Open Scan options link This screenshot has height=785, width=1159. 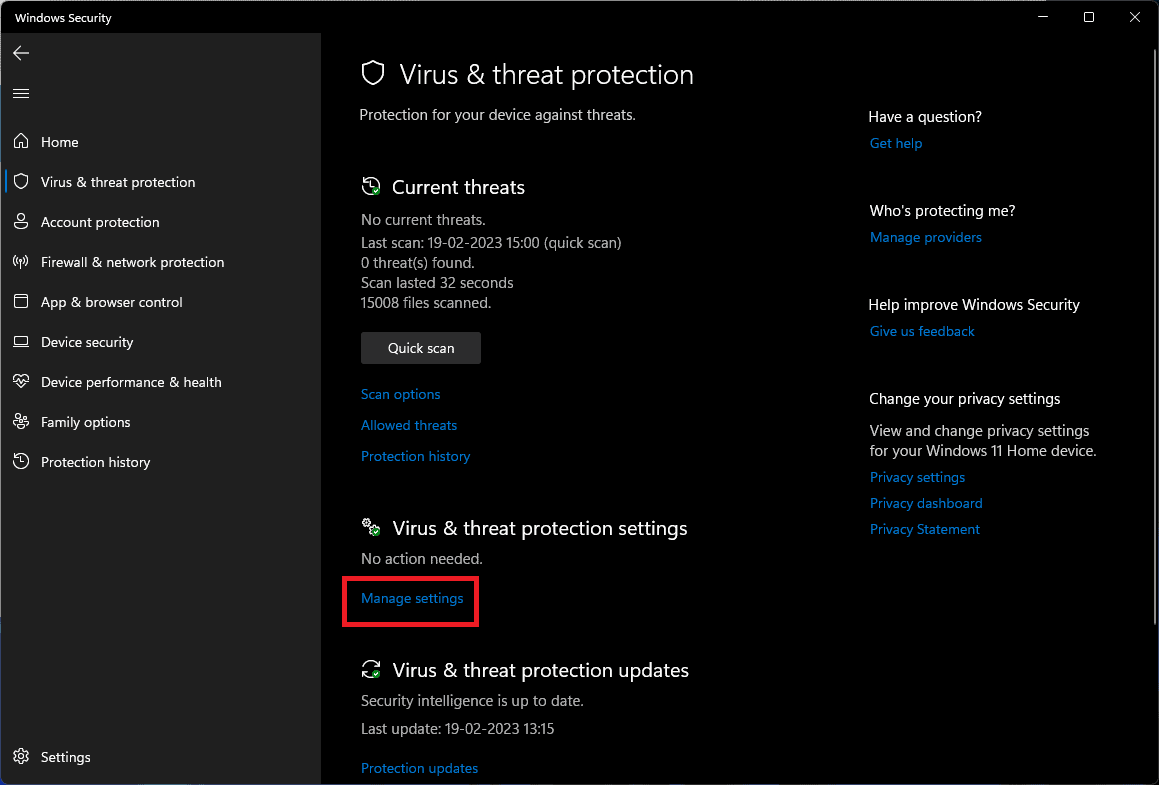pyautogui.click(x=400, y=394)
